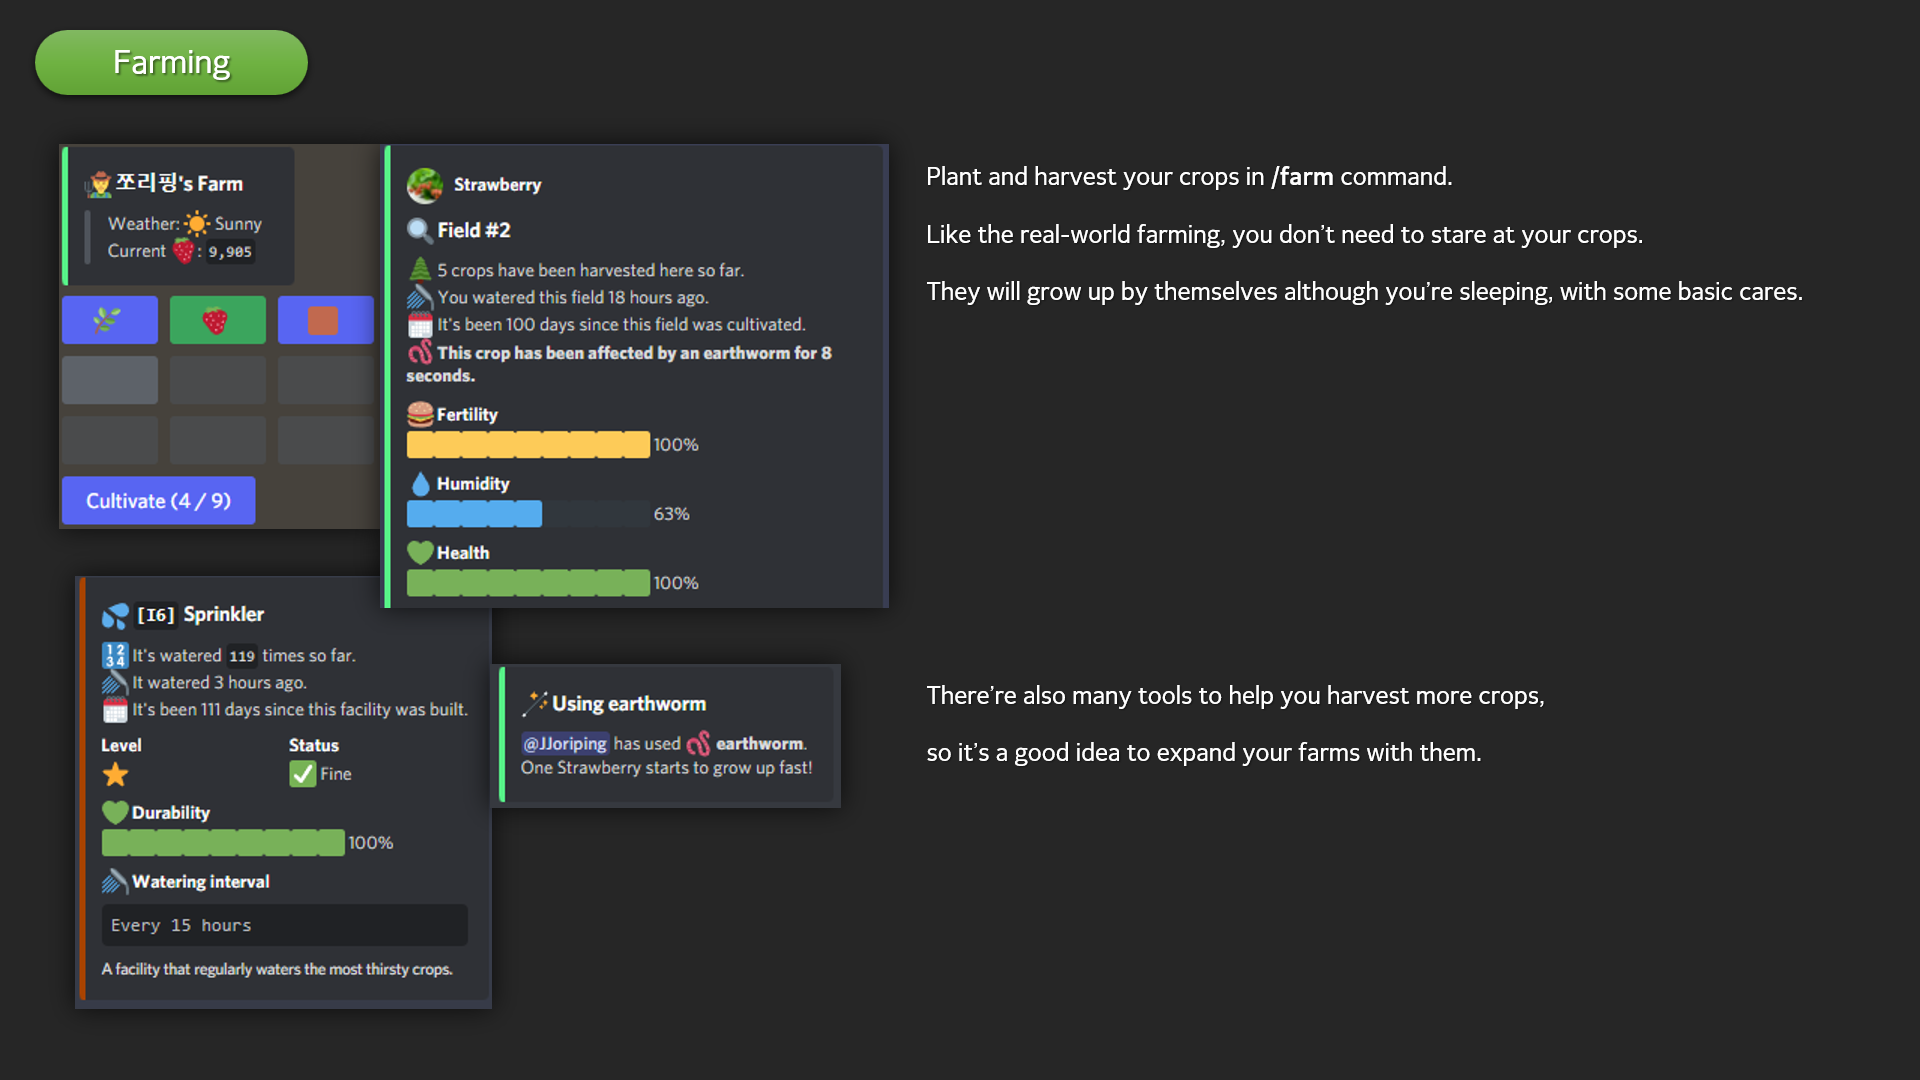
Task: Click the strawberry crop field tile
Action: coord(217,320)
